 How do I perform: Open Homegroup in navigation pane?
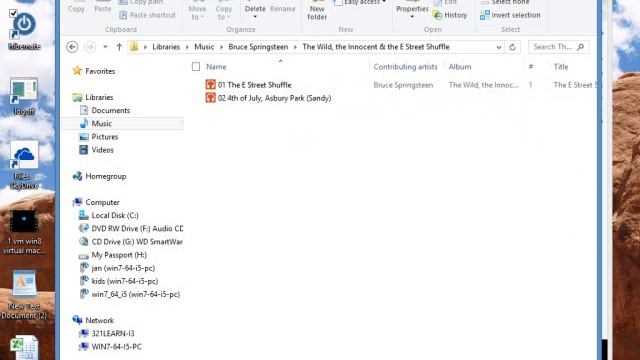click(106, 176)
